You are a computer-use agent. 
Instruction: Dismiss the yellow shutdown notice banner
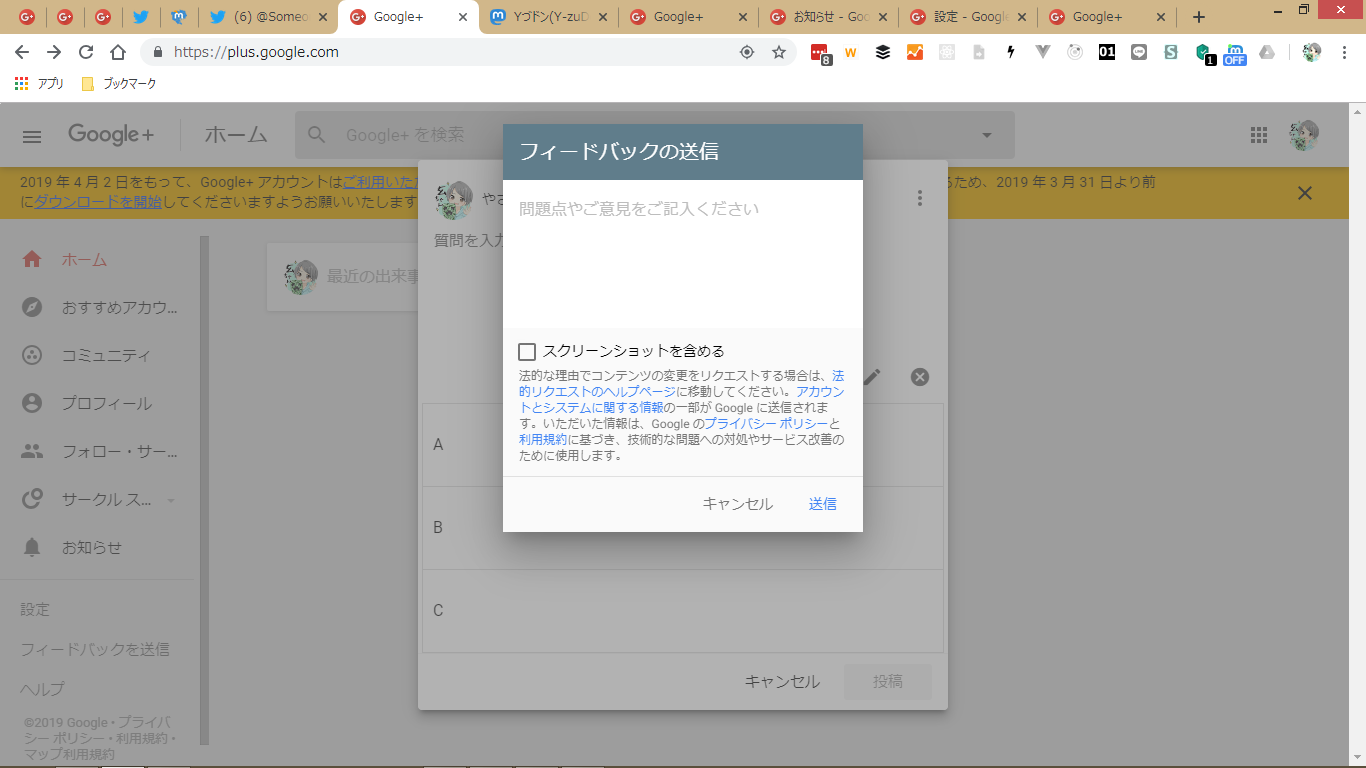[1304, 193]
